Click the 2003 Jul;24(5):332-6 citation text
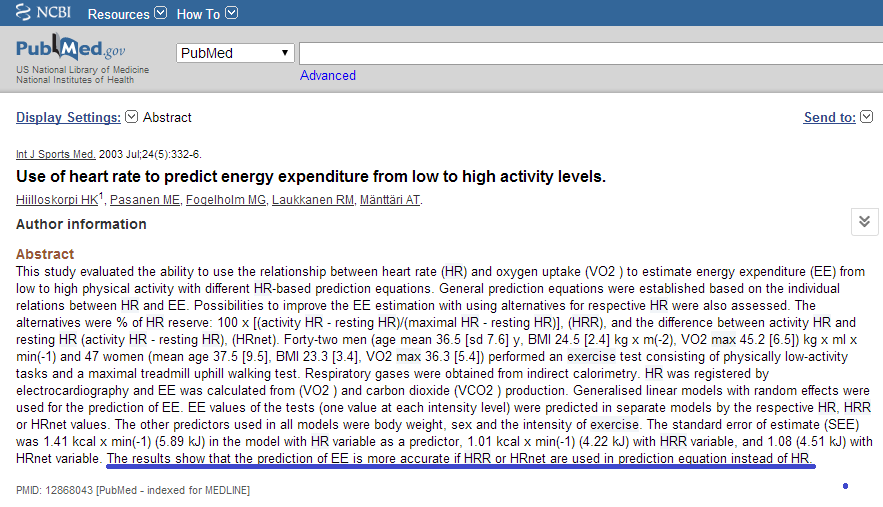This screenshot has width=883, height=507. 150,154
